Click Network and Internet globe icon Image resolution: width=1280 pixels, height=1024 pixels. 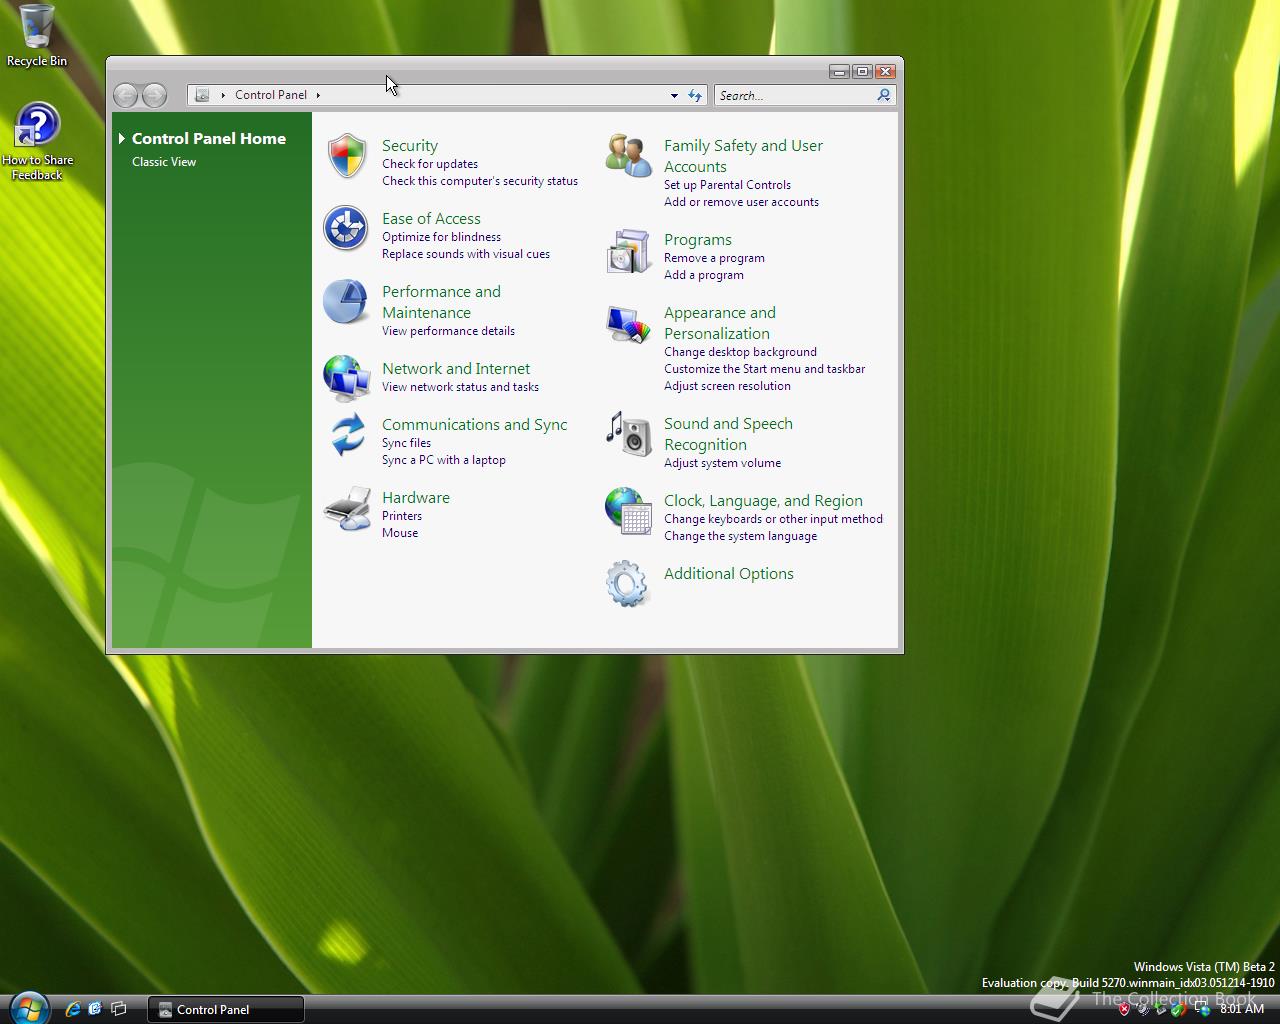coord(346,378)
